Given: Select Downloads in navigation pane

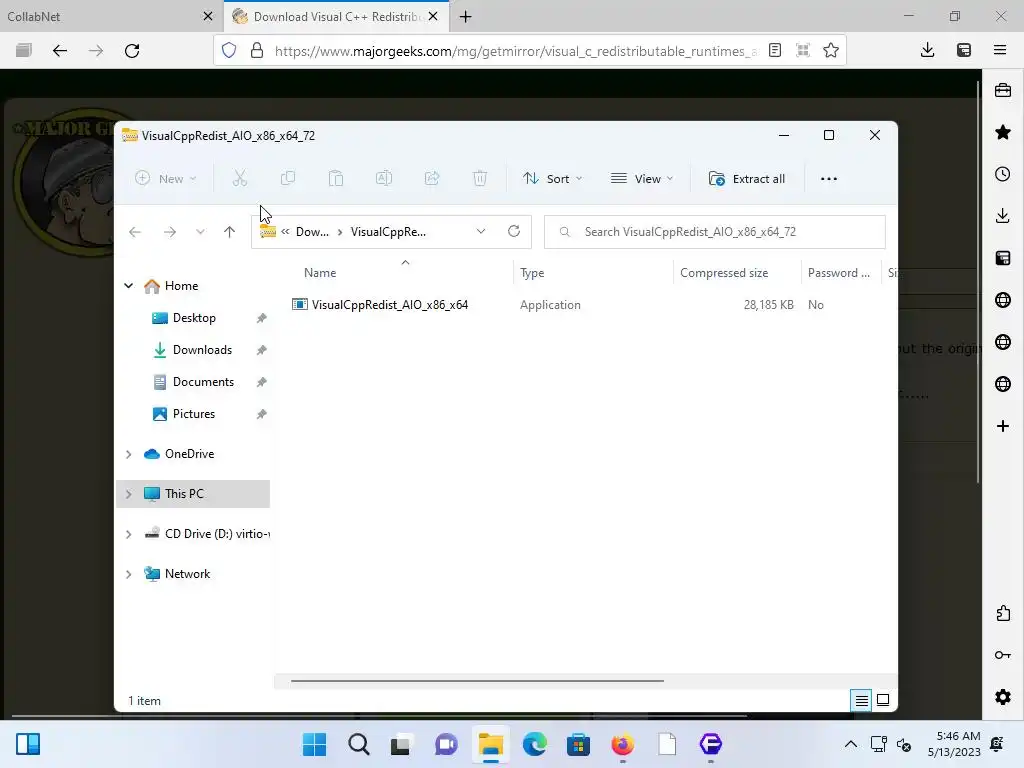Looking at the screenshot, I should [x=202, y=350].
